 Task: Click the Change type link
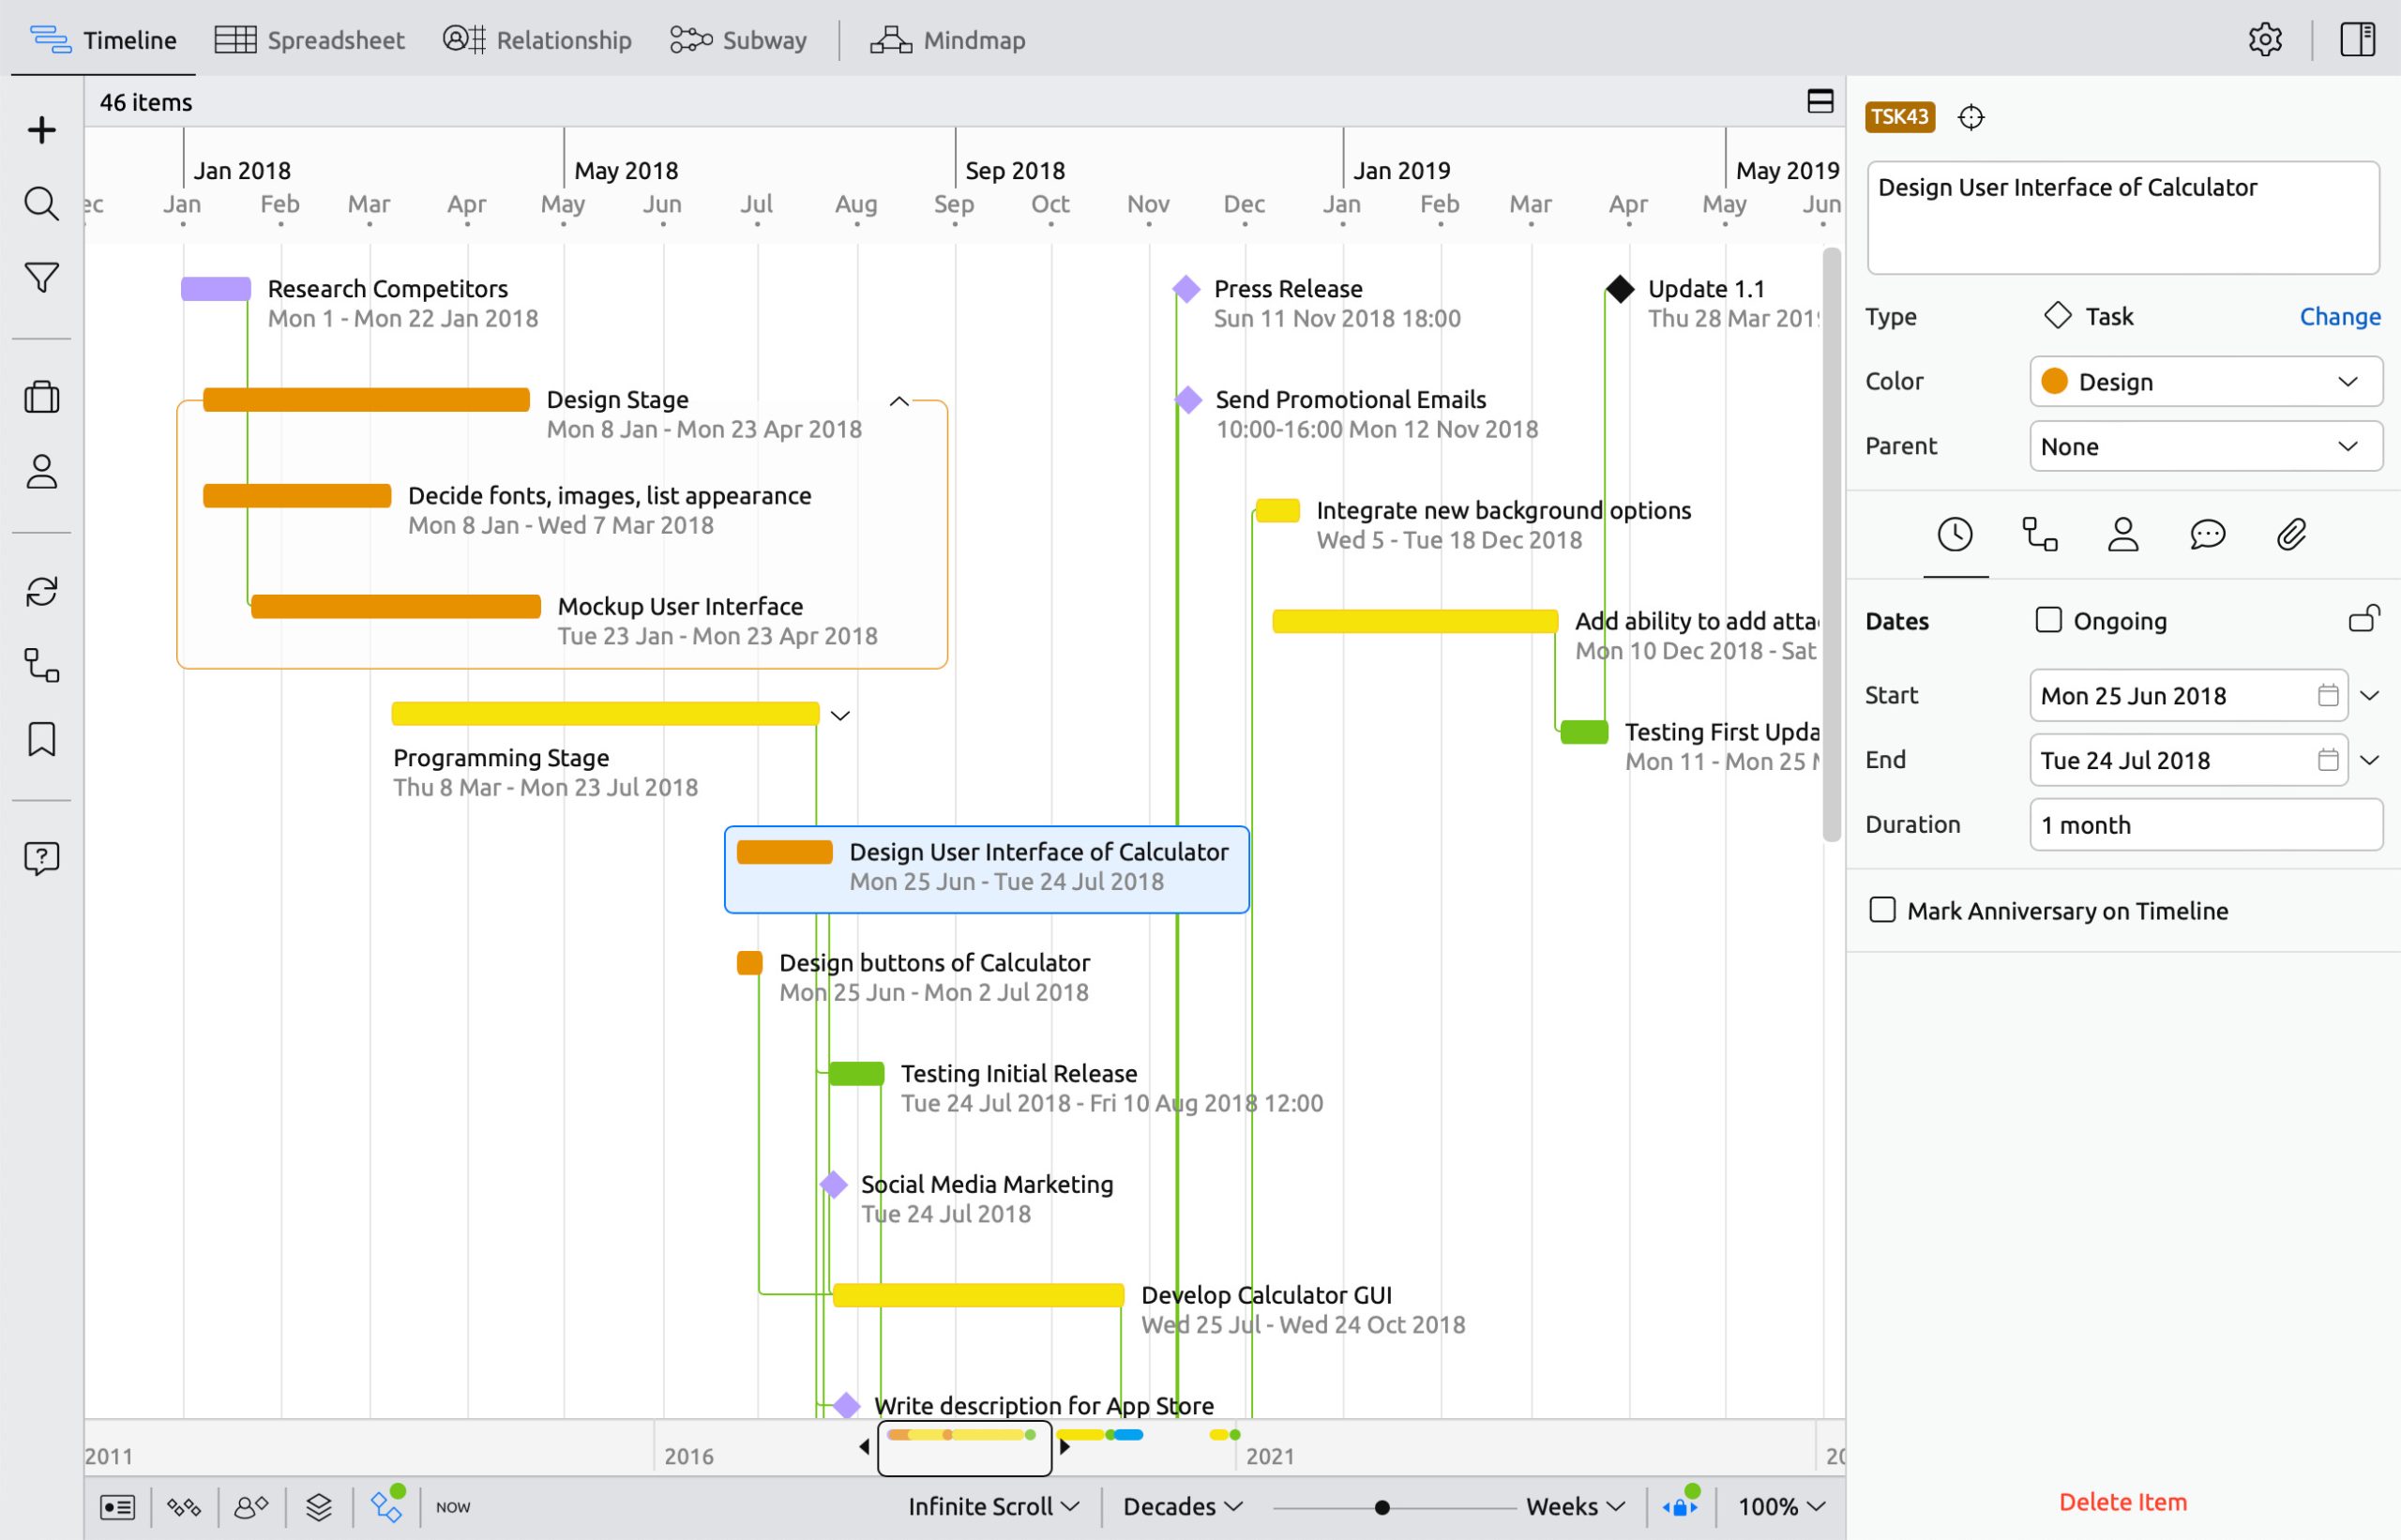(x=2339, y=317)
